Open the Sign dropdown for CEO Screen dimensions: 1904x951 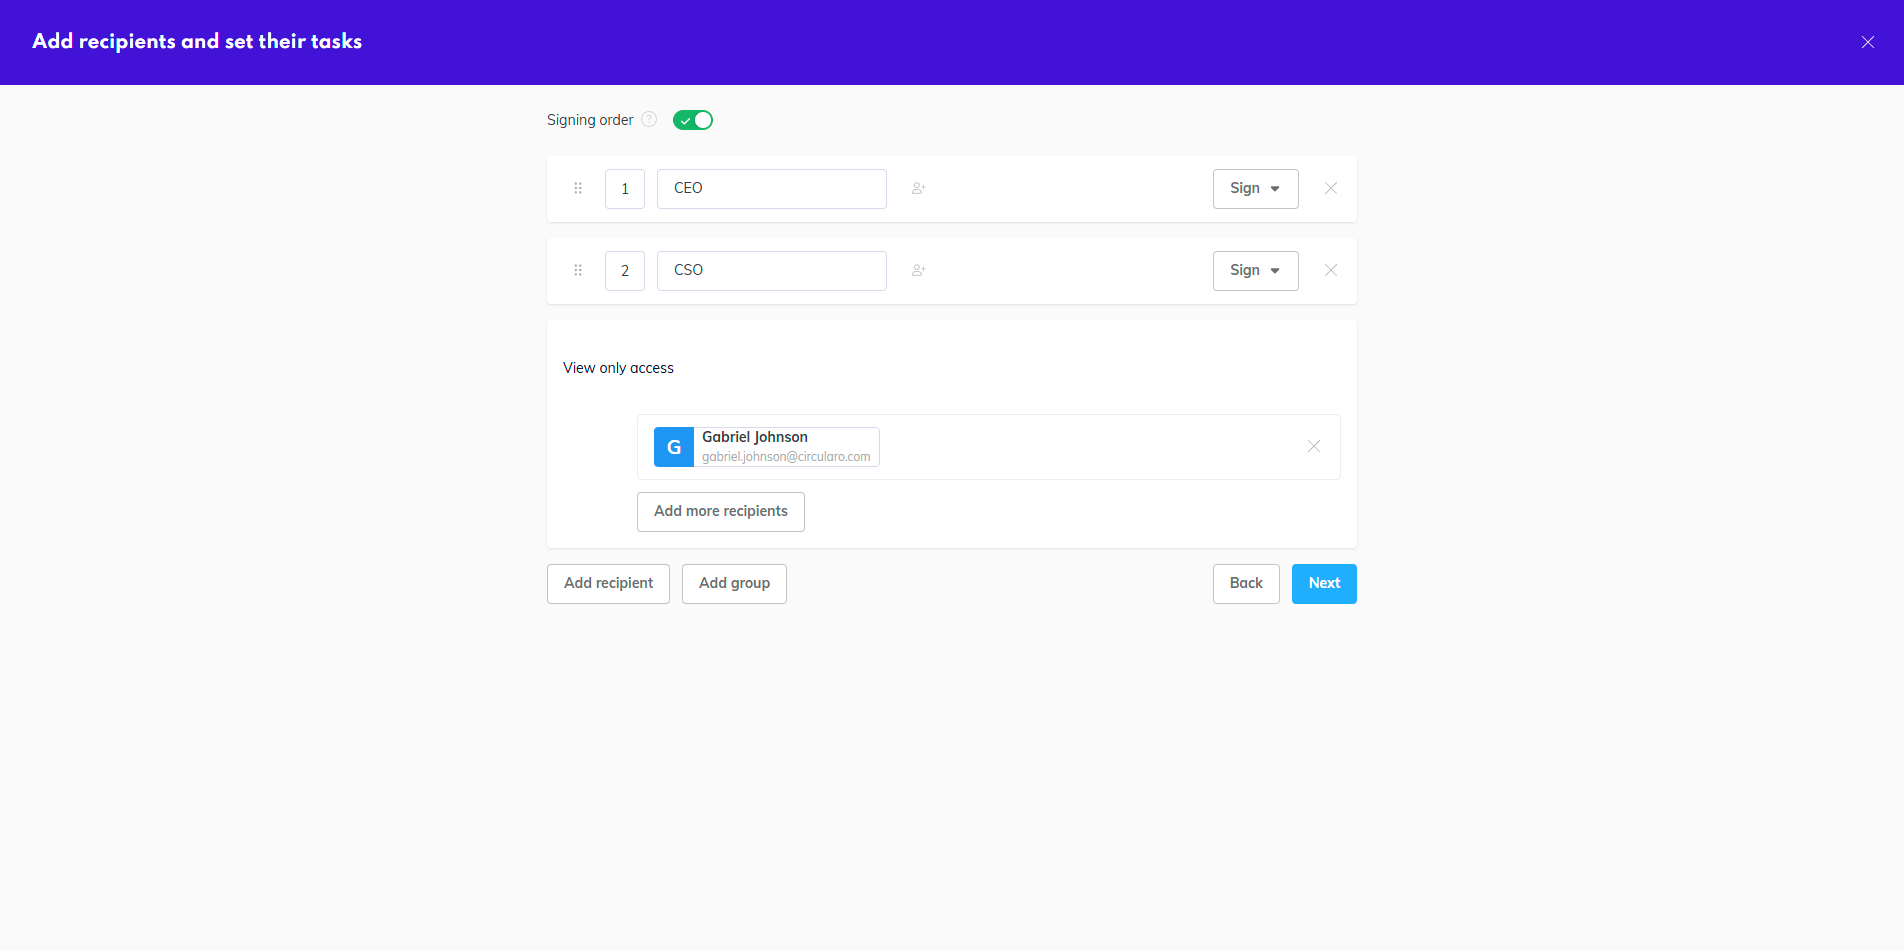pos(1255,189)
